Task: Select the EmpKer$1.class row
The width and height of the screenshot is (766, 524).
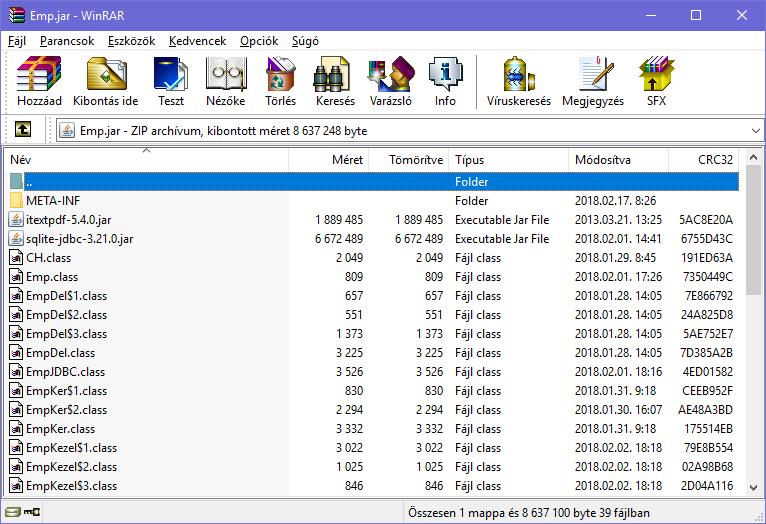Action: pos(374,391)
